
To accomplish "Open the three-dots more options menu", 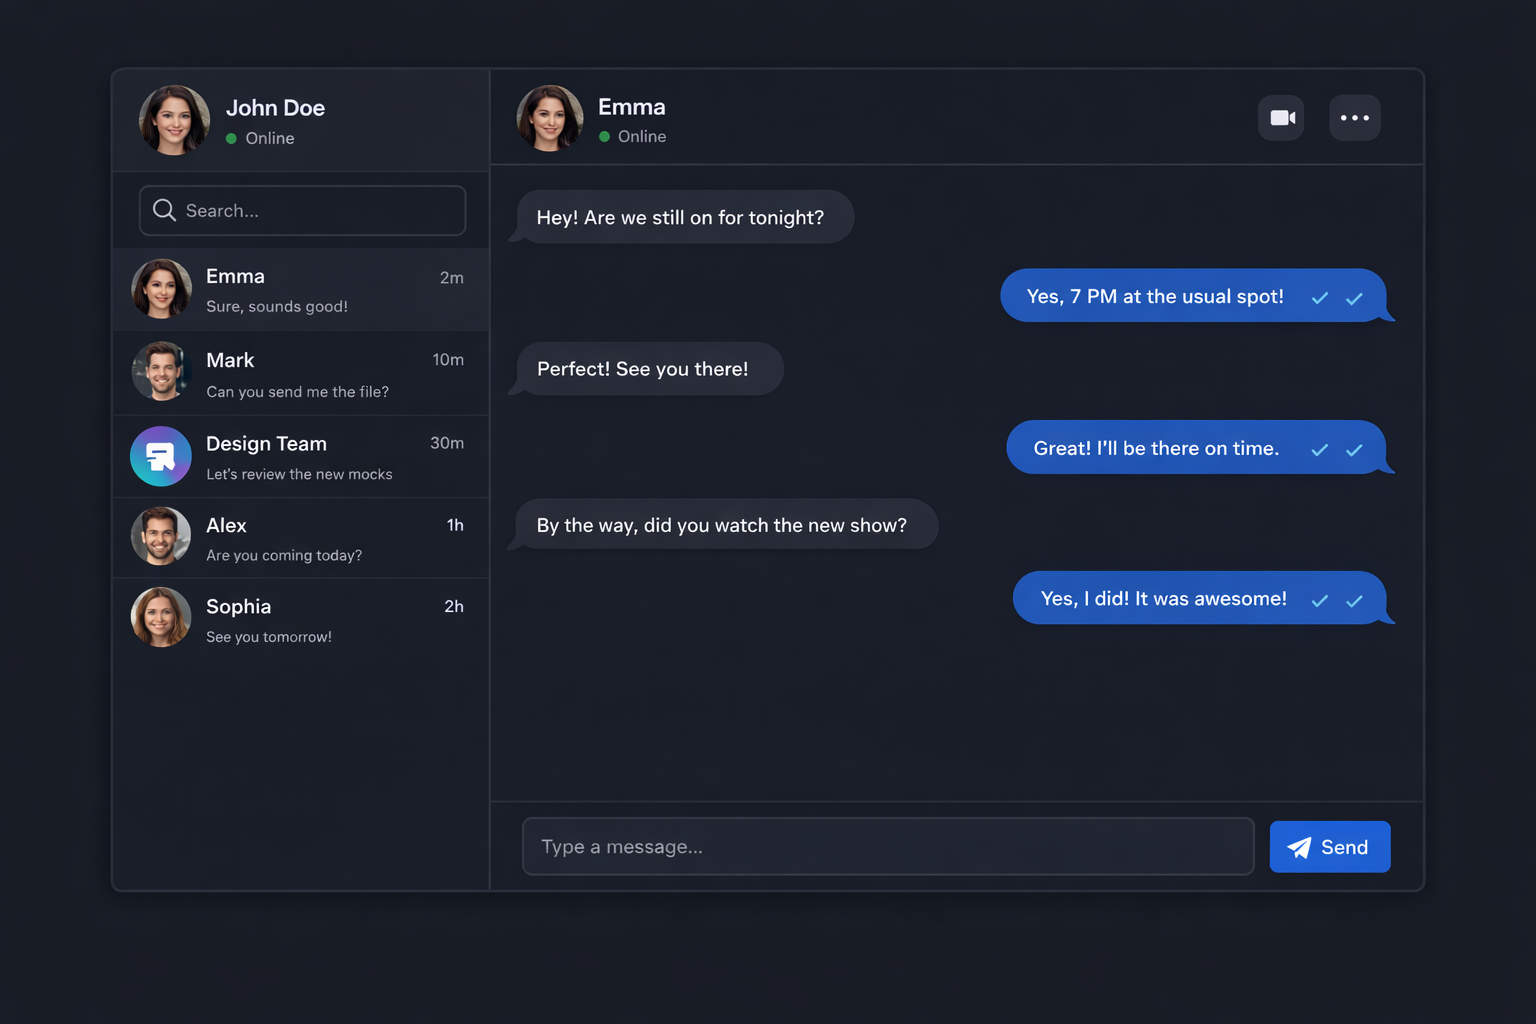I will (x=1355, y=118).
